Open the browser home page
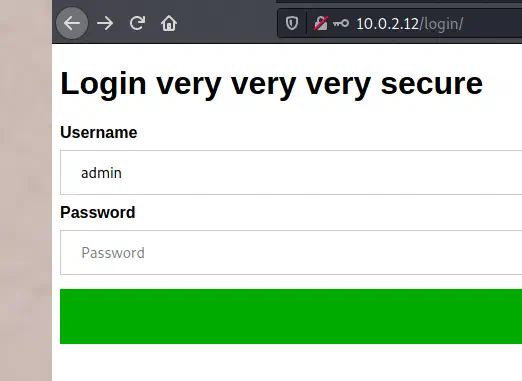 coord(169,23)
